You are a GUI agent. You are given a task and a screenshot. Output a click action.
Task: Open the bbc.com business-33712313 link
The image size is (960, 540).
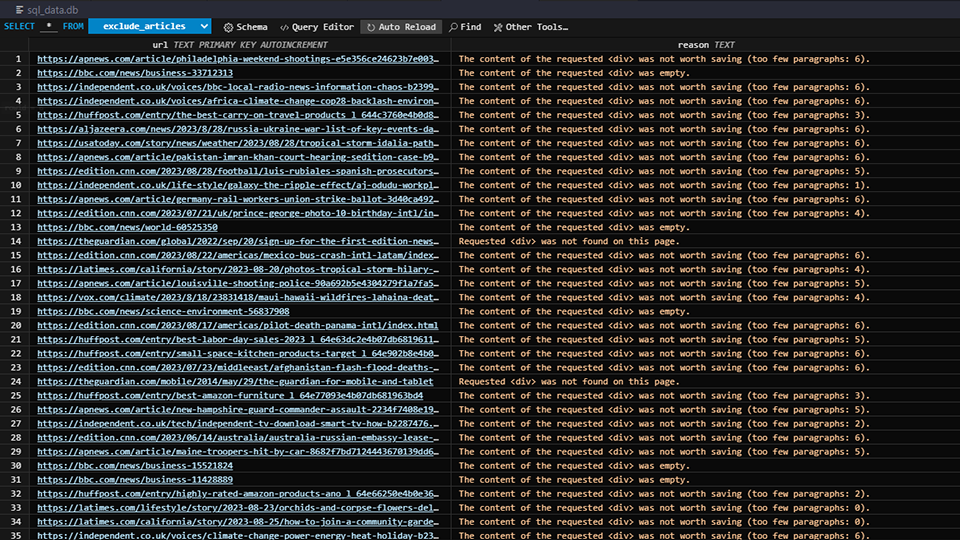[135, 73]
